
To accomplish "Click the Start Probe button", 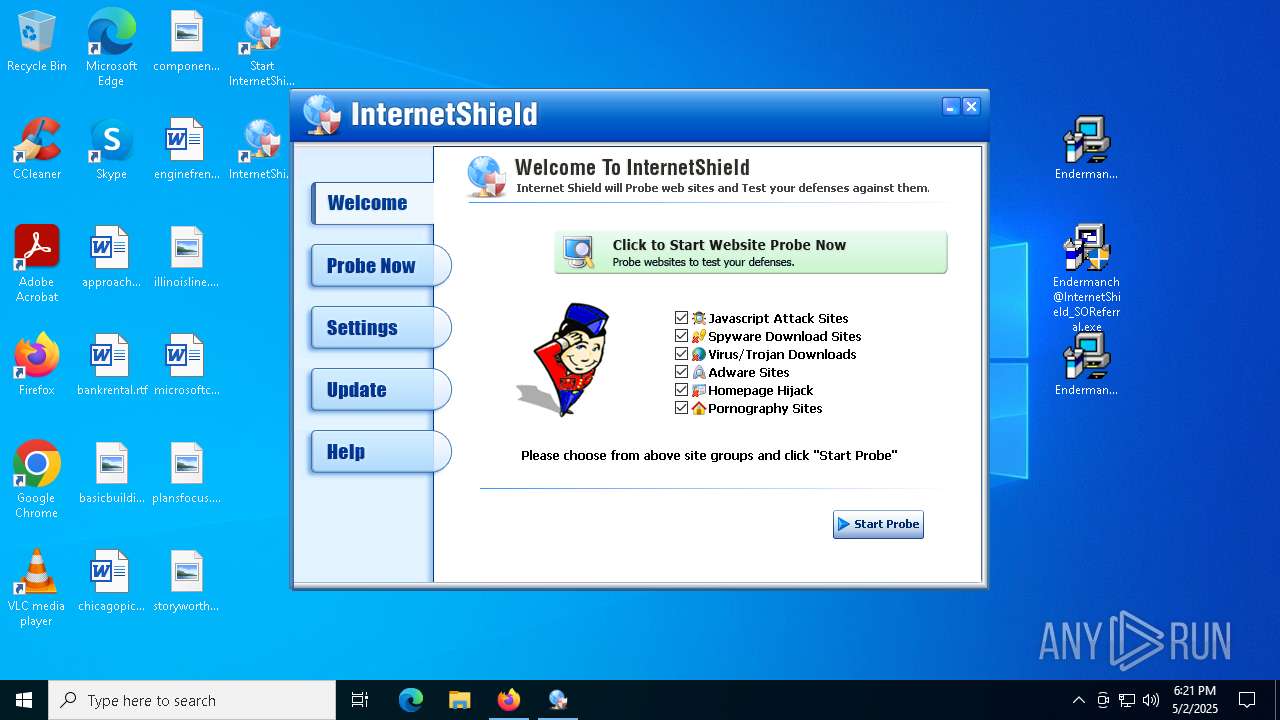I will (878, 524).
